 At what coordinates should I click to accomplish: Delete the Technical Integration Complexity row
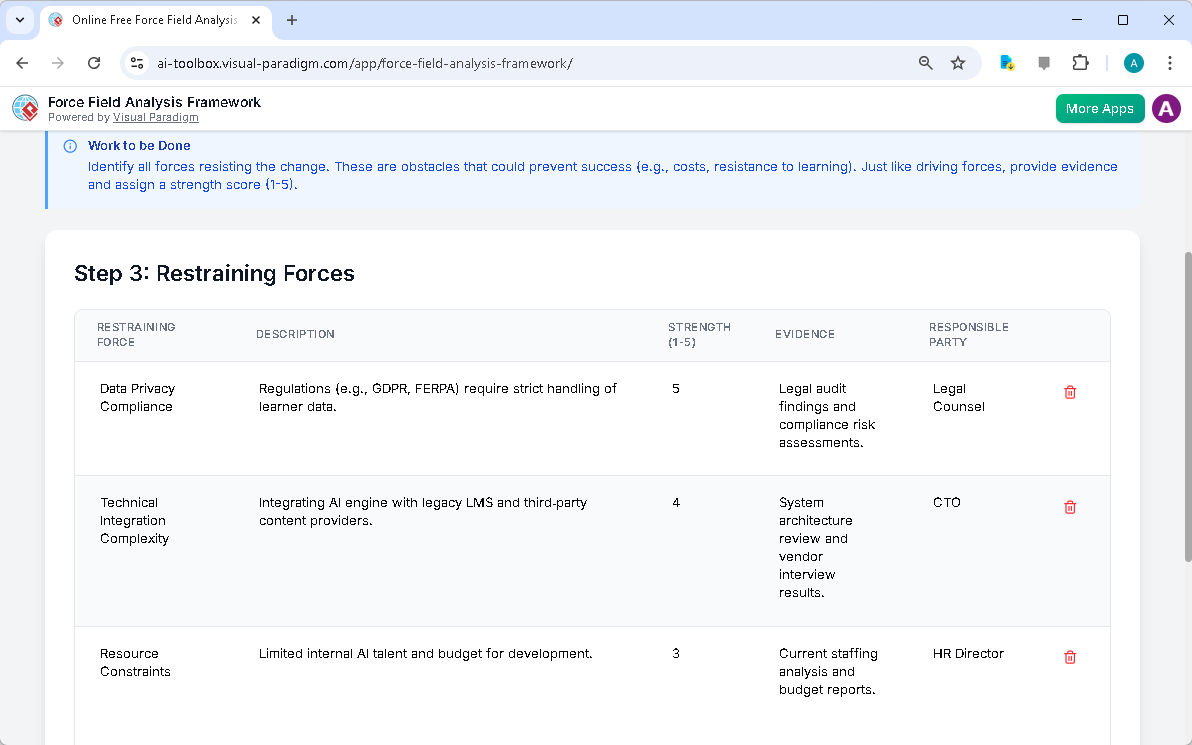(x=1070, y=507)
